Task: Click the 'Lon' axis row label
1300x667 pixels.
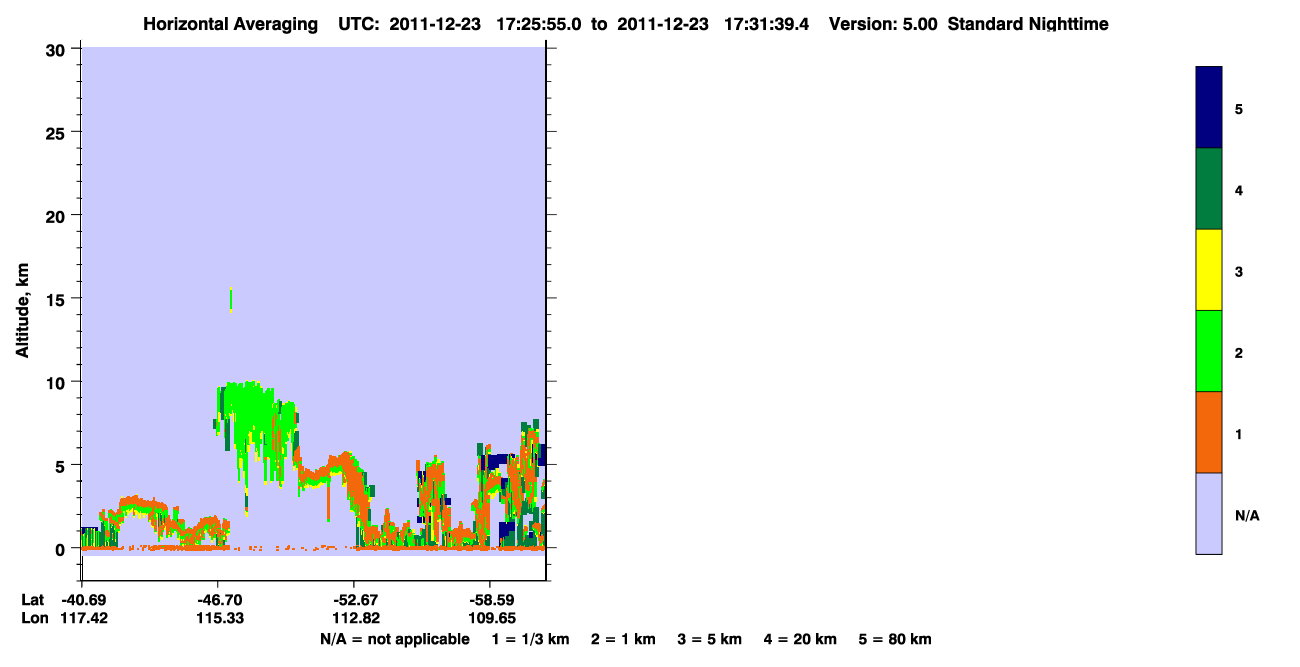Action: tap(33, 618)
